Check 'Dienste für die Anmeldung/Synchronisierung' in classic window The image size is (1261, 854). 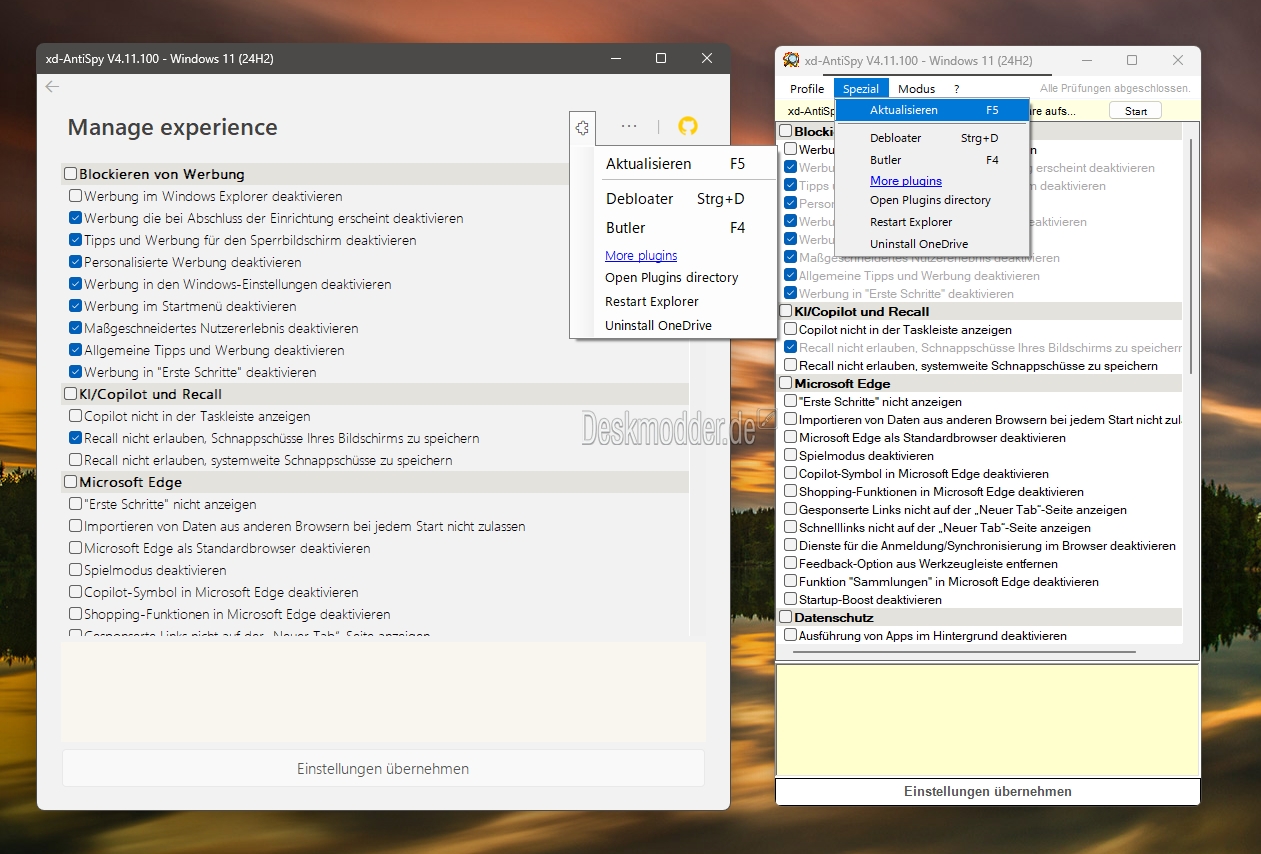(791, 545)
